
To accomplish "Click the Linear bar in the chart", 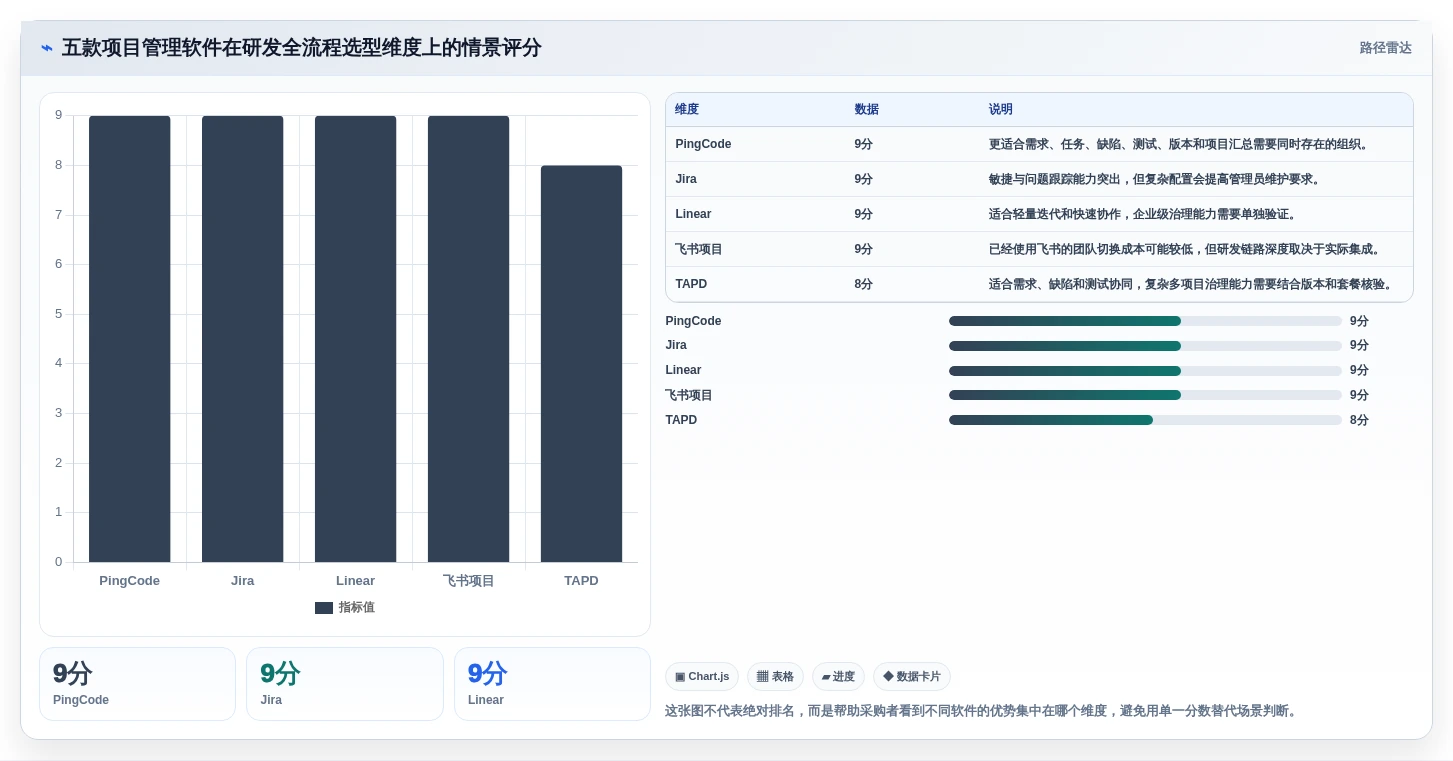I will pos(356,339).
